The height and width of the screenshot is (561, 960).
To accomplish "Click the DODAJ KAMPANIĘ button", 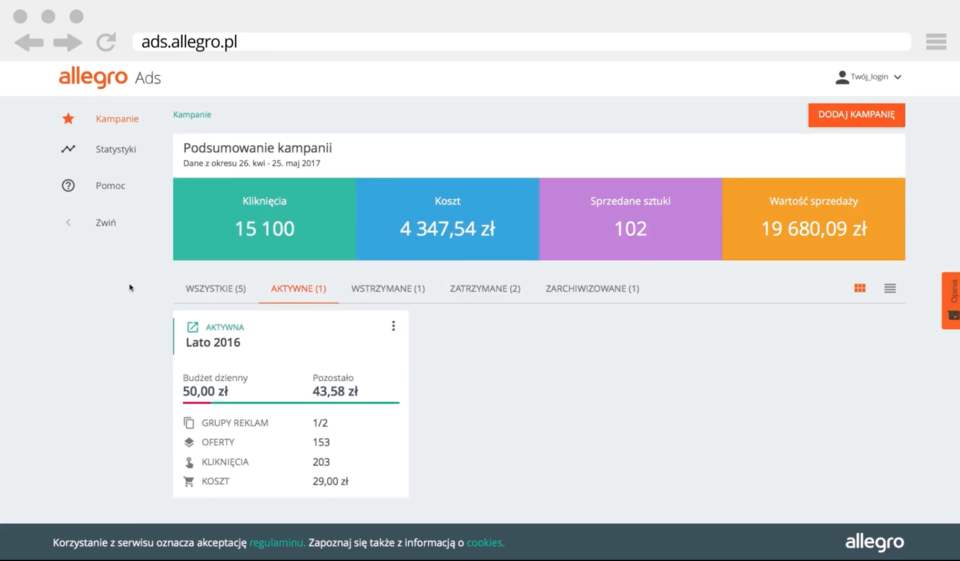I will [857, 115].
